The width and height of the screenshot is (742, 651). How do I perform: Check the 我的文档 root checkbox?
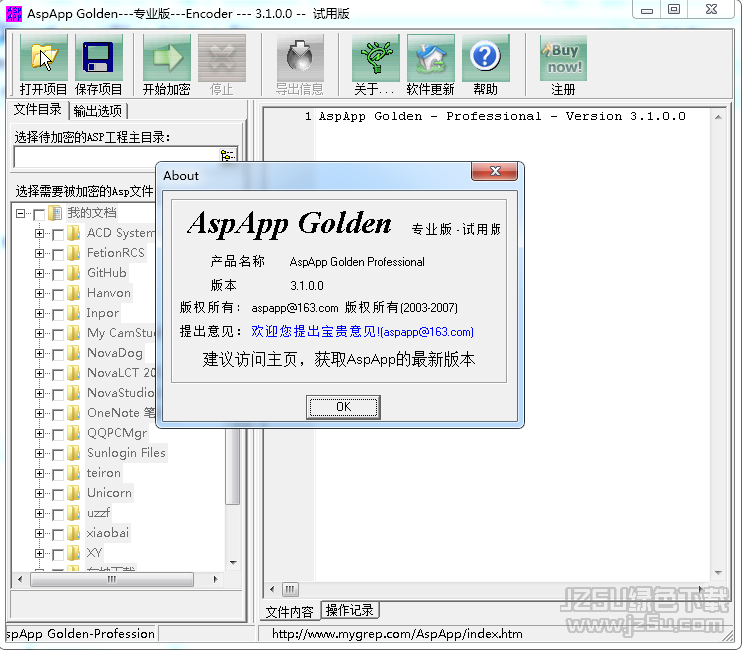tap(39, 215)
